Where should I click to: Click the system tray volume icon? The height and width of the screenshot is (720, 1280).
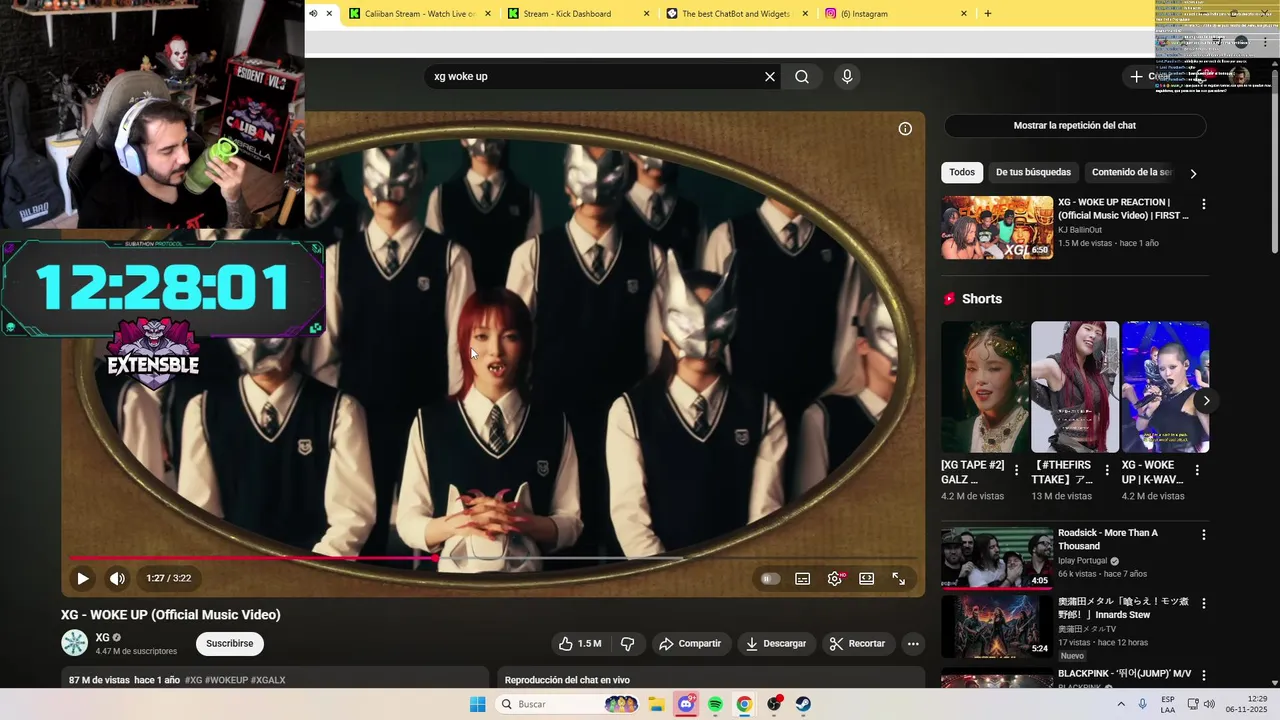coord(1209,704)
